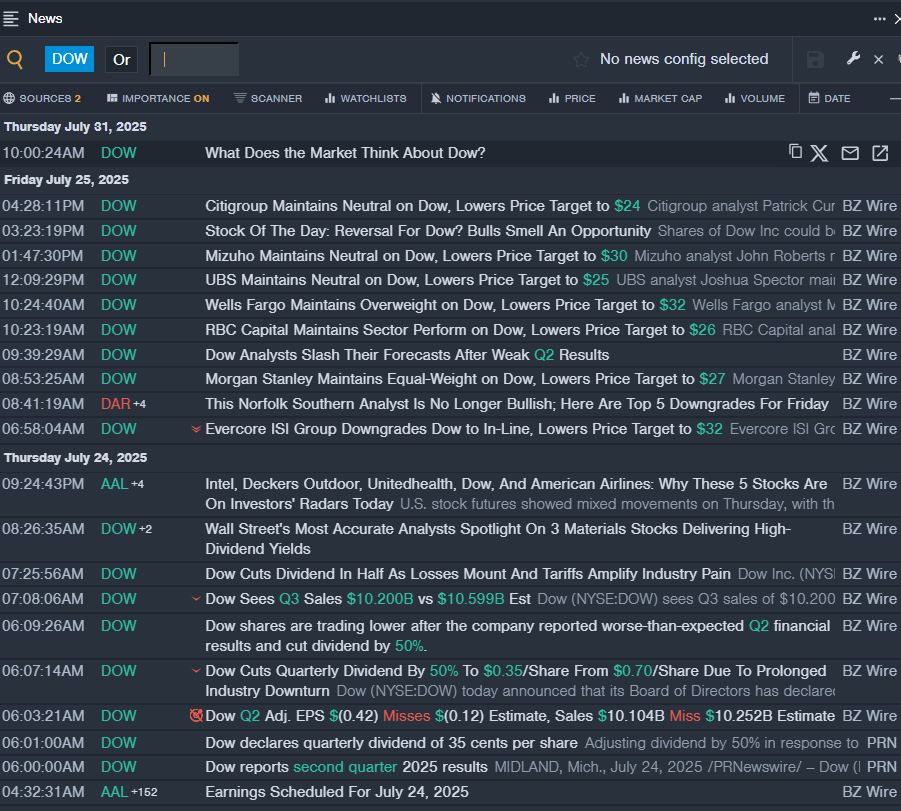The height and width of the screenshot is (811, 901).
Task: Click the News panel menu icon
Action: (11, 19)
